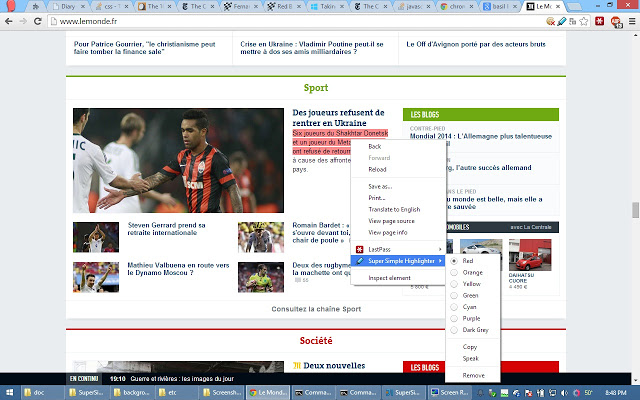Click the www.lemonde.fr address bar
Viewport: 640px width, 400px height.
tap(296, 21)
